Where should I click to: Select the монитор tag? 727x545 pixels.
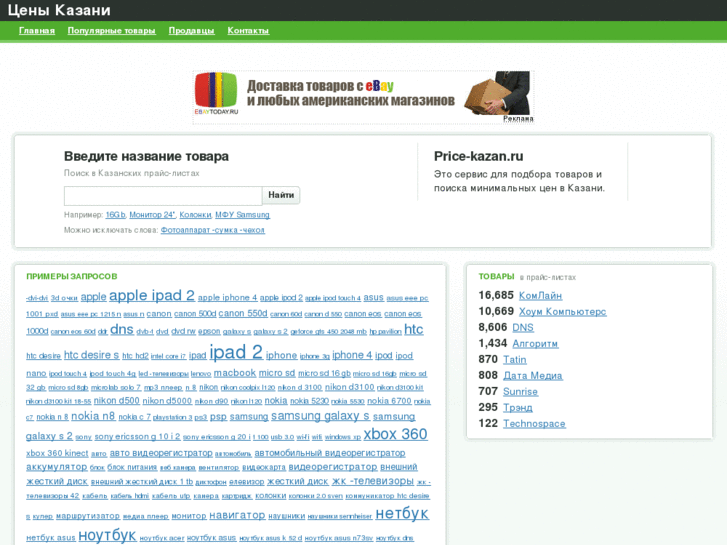point(189,516)
